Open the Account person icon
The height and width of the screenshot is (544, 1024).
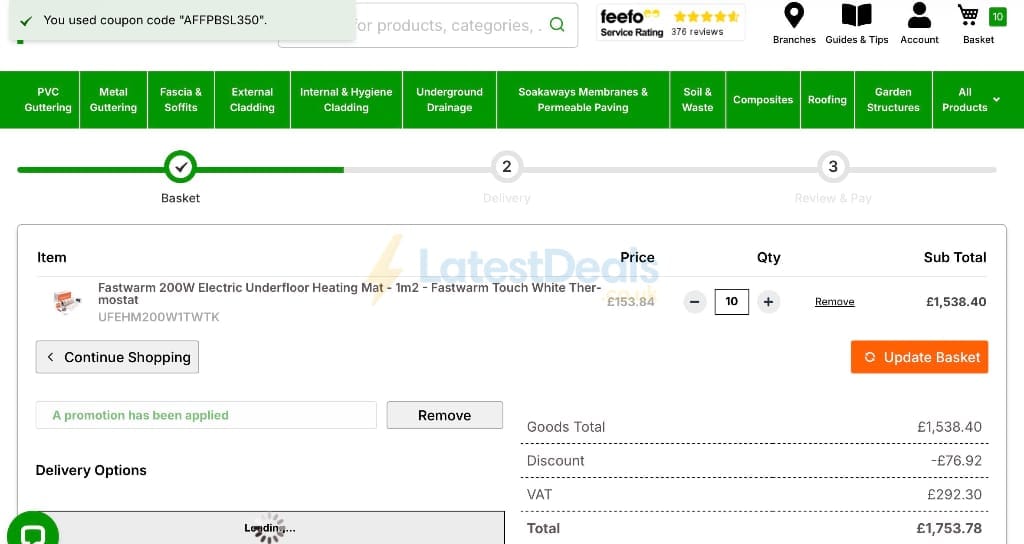point(919,16)
